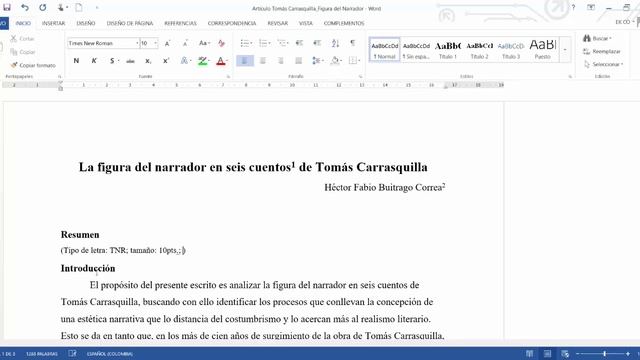Viewport: 640px width, 360px height.
Task: Open the change case (Aa) dropdown
Action: [x=204, y=43]
